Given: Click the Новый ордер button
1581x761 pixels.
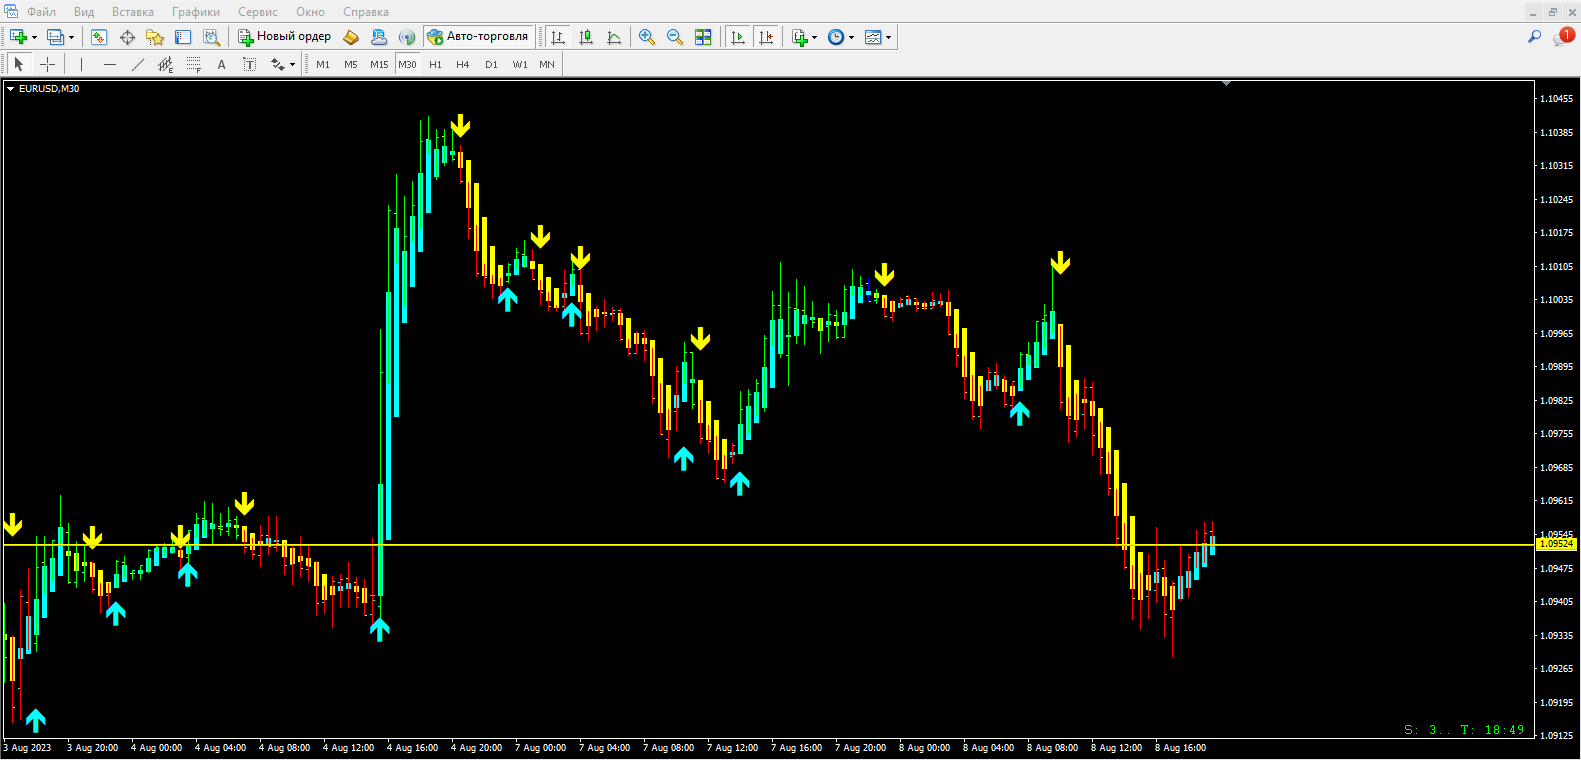Looking at the screenshot, I should tap(284, 37).
